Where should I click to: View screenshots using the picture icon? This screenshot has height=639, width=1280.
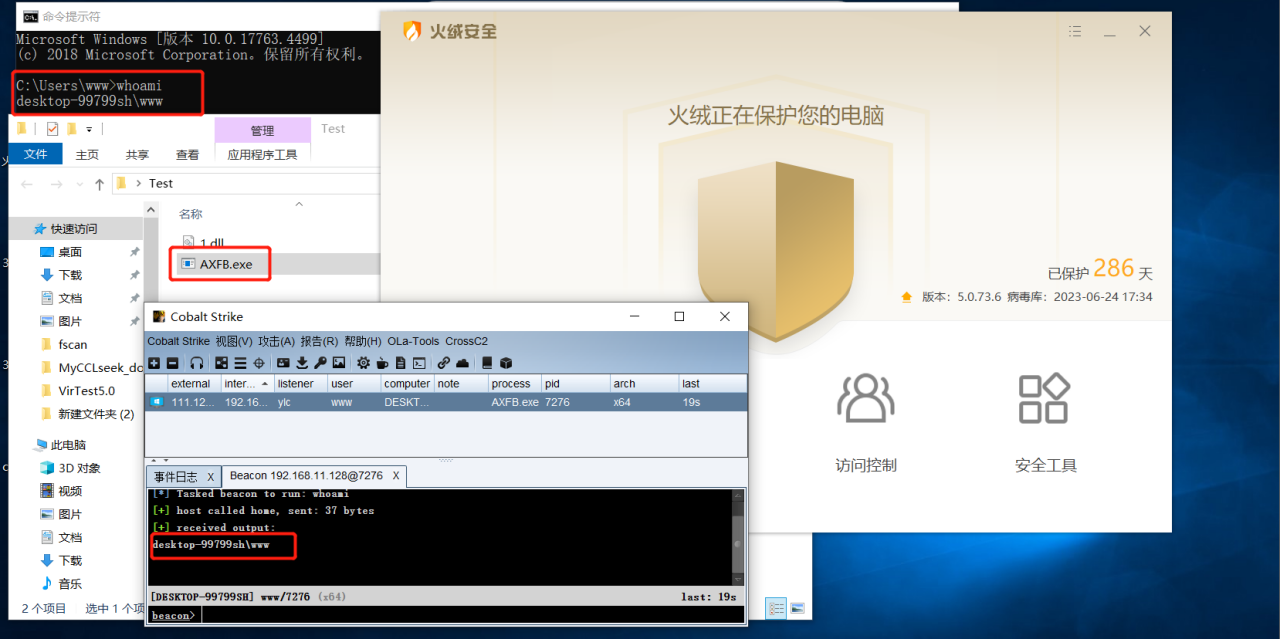339,363
